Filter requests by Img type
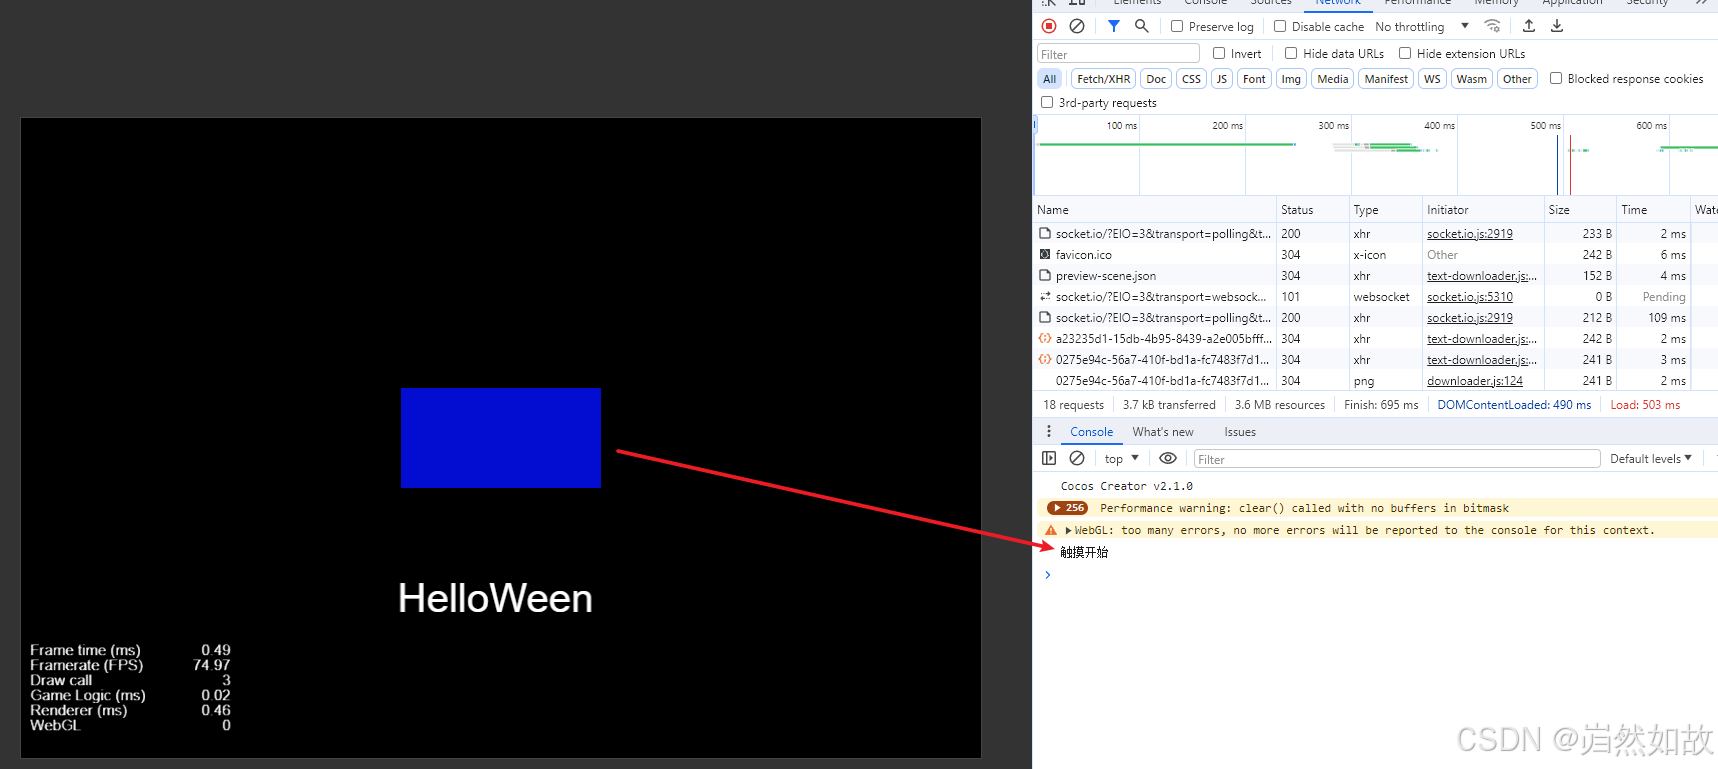1718x769 pixels. click(x=1291, y=79)
